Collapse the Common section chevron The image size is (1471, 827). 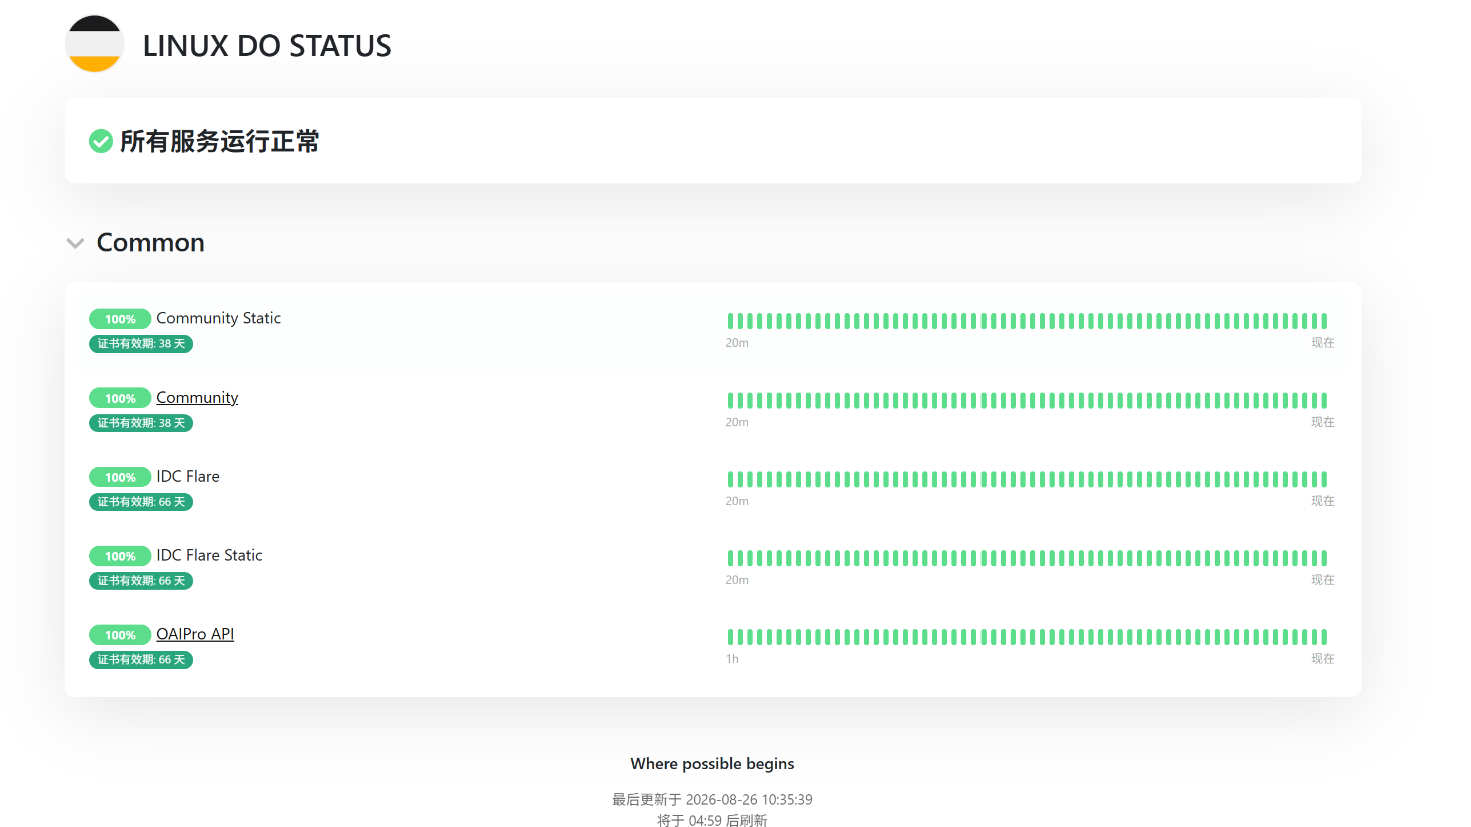[x=75, y=243]
